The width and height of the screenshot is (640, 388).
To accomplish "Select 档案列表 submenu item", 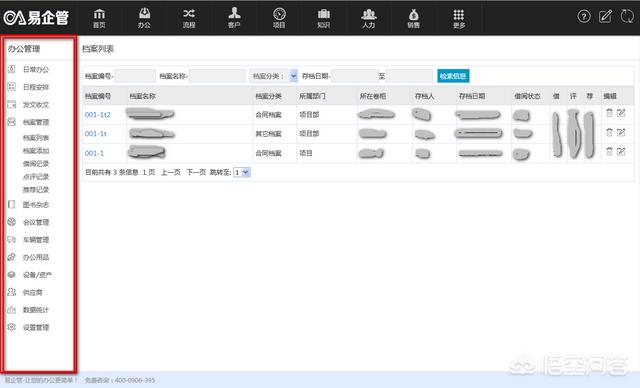I will 36,138.
